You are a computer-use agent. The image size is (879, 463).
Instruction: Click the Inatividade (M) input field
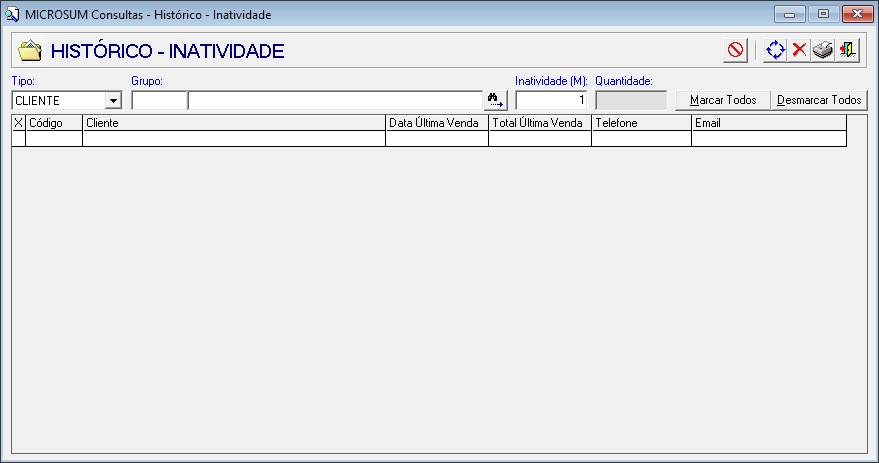click(x=551, y=100)
